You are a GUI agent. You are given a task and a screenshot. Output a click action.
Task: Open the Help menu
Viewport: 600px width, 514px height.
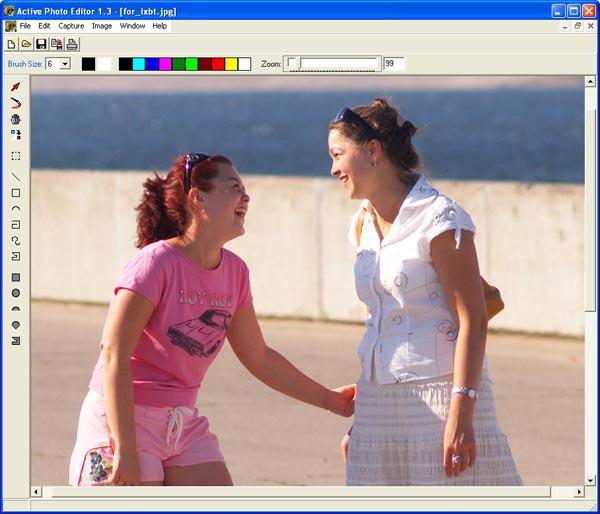click(x=160, y=26)
